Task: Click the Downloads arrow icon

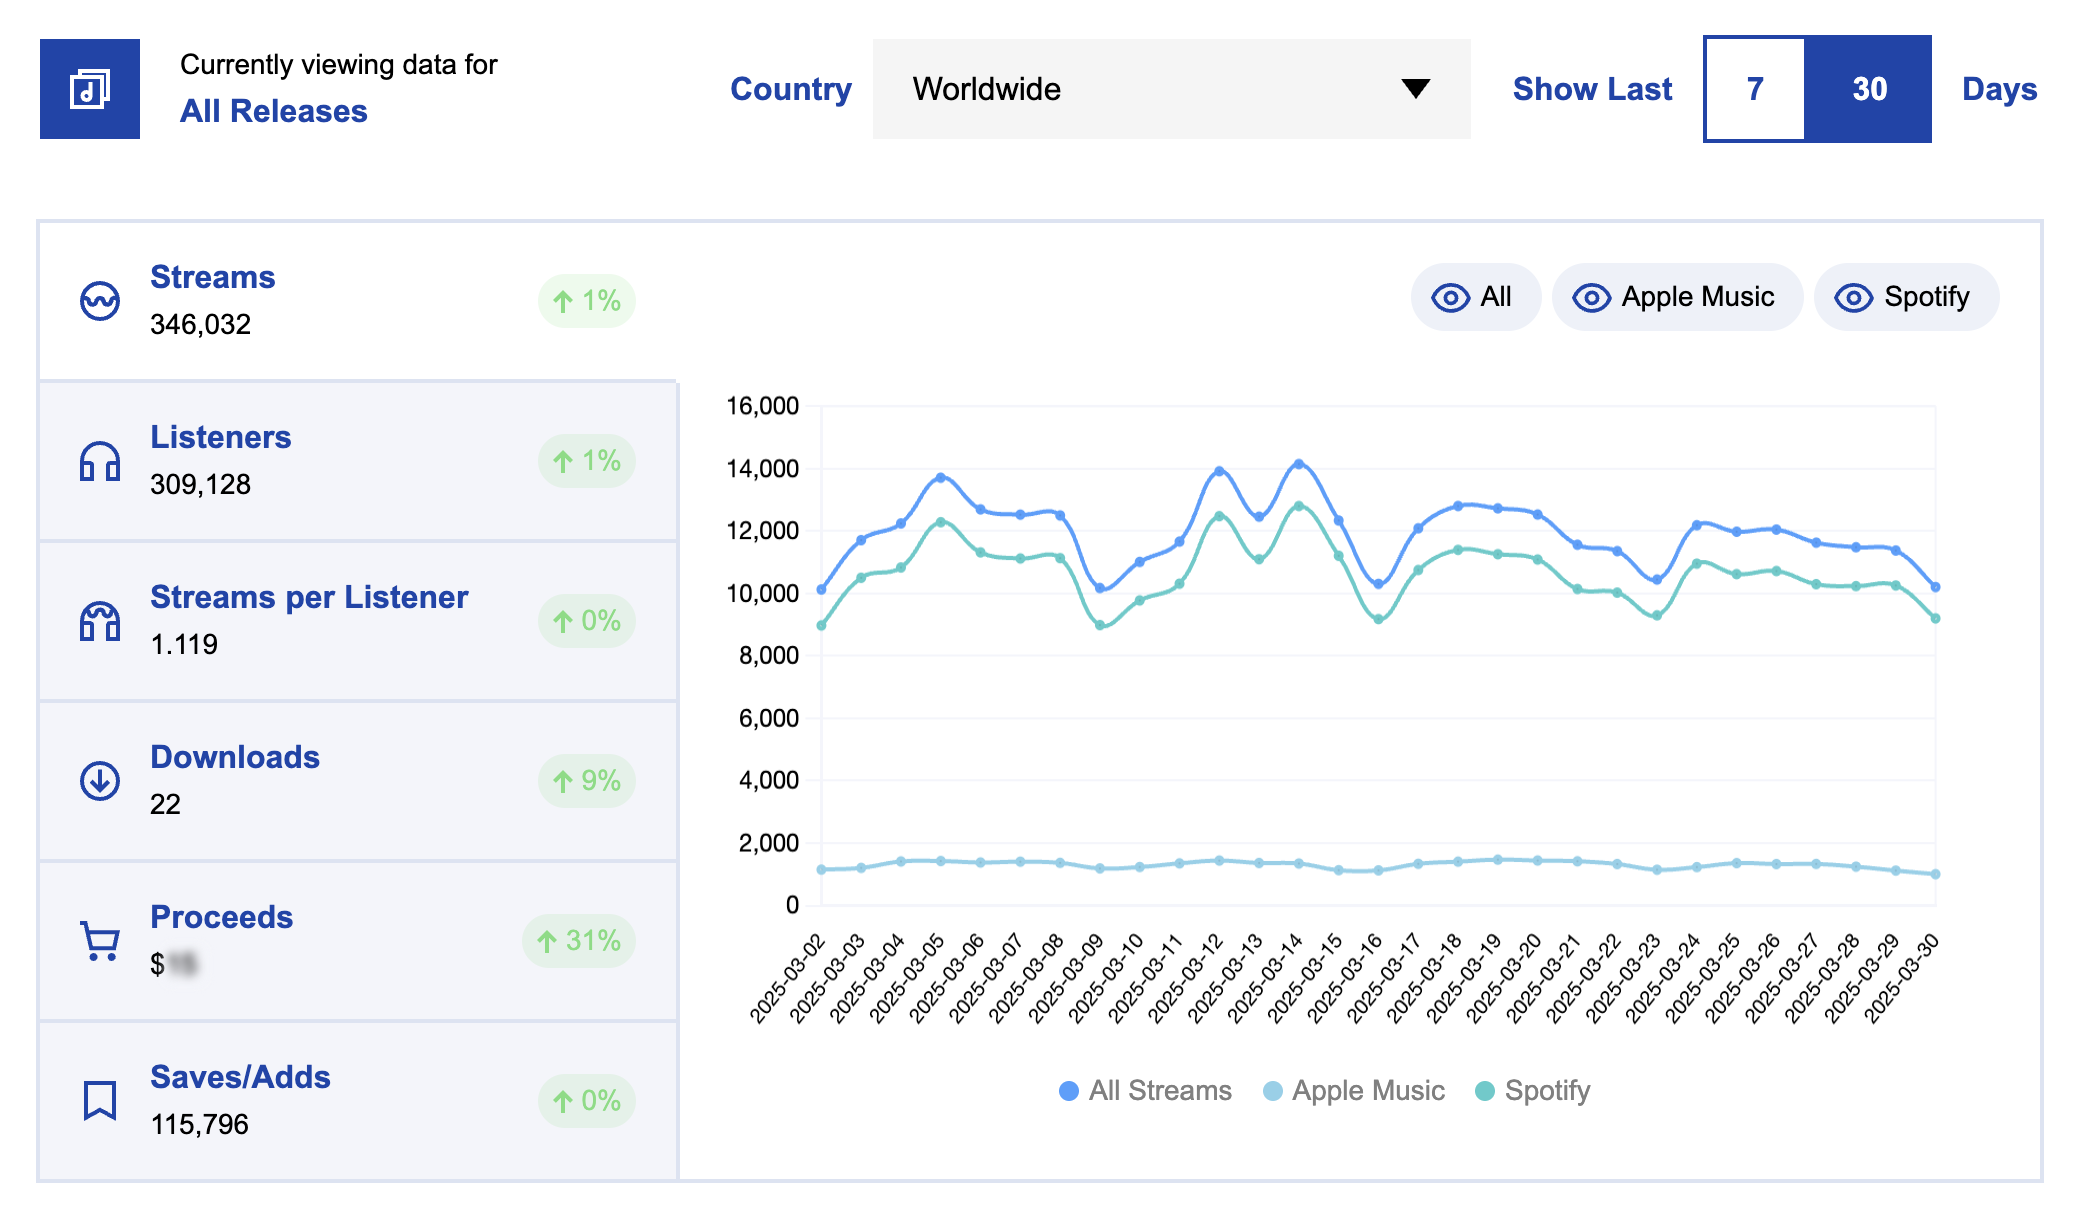Action: click(100, 781)
